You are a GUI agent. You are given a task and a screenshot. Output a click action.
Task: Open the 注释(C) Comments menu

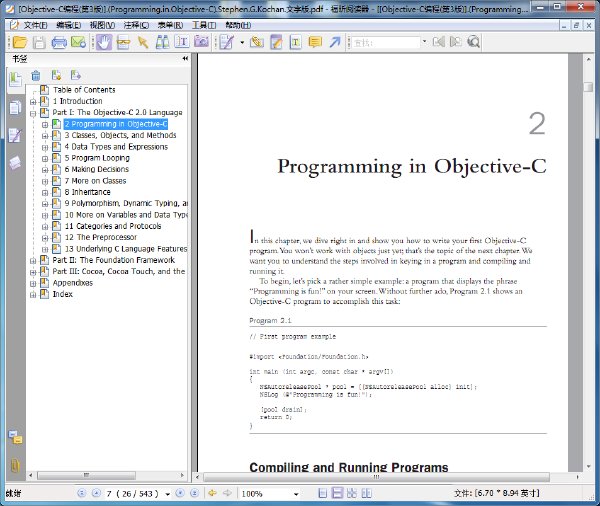136,25
